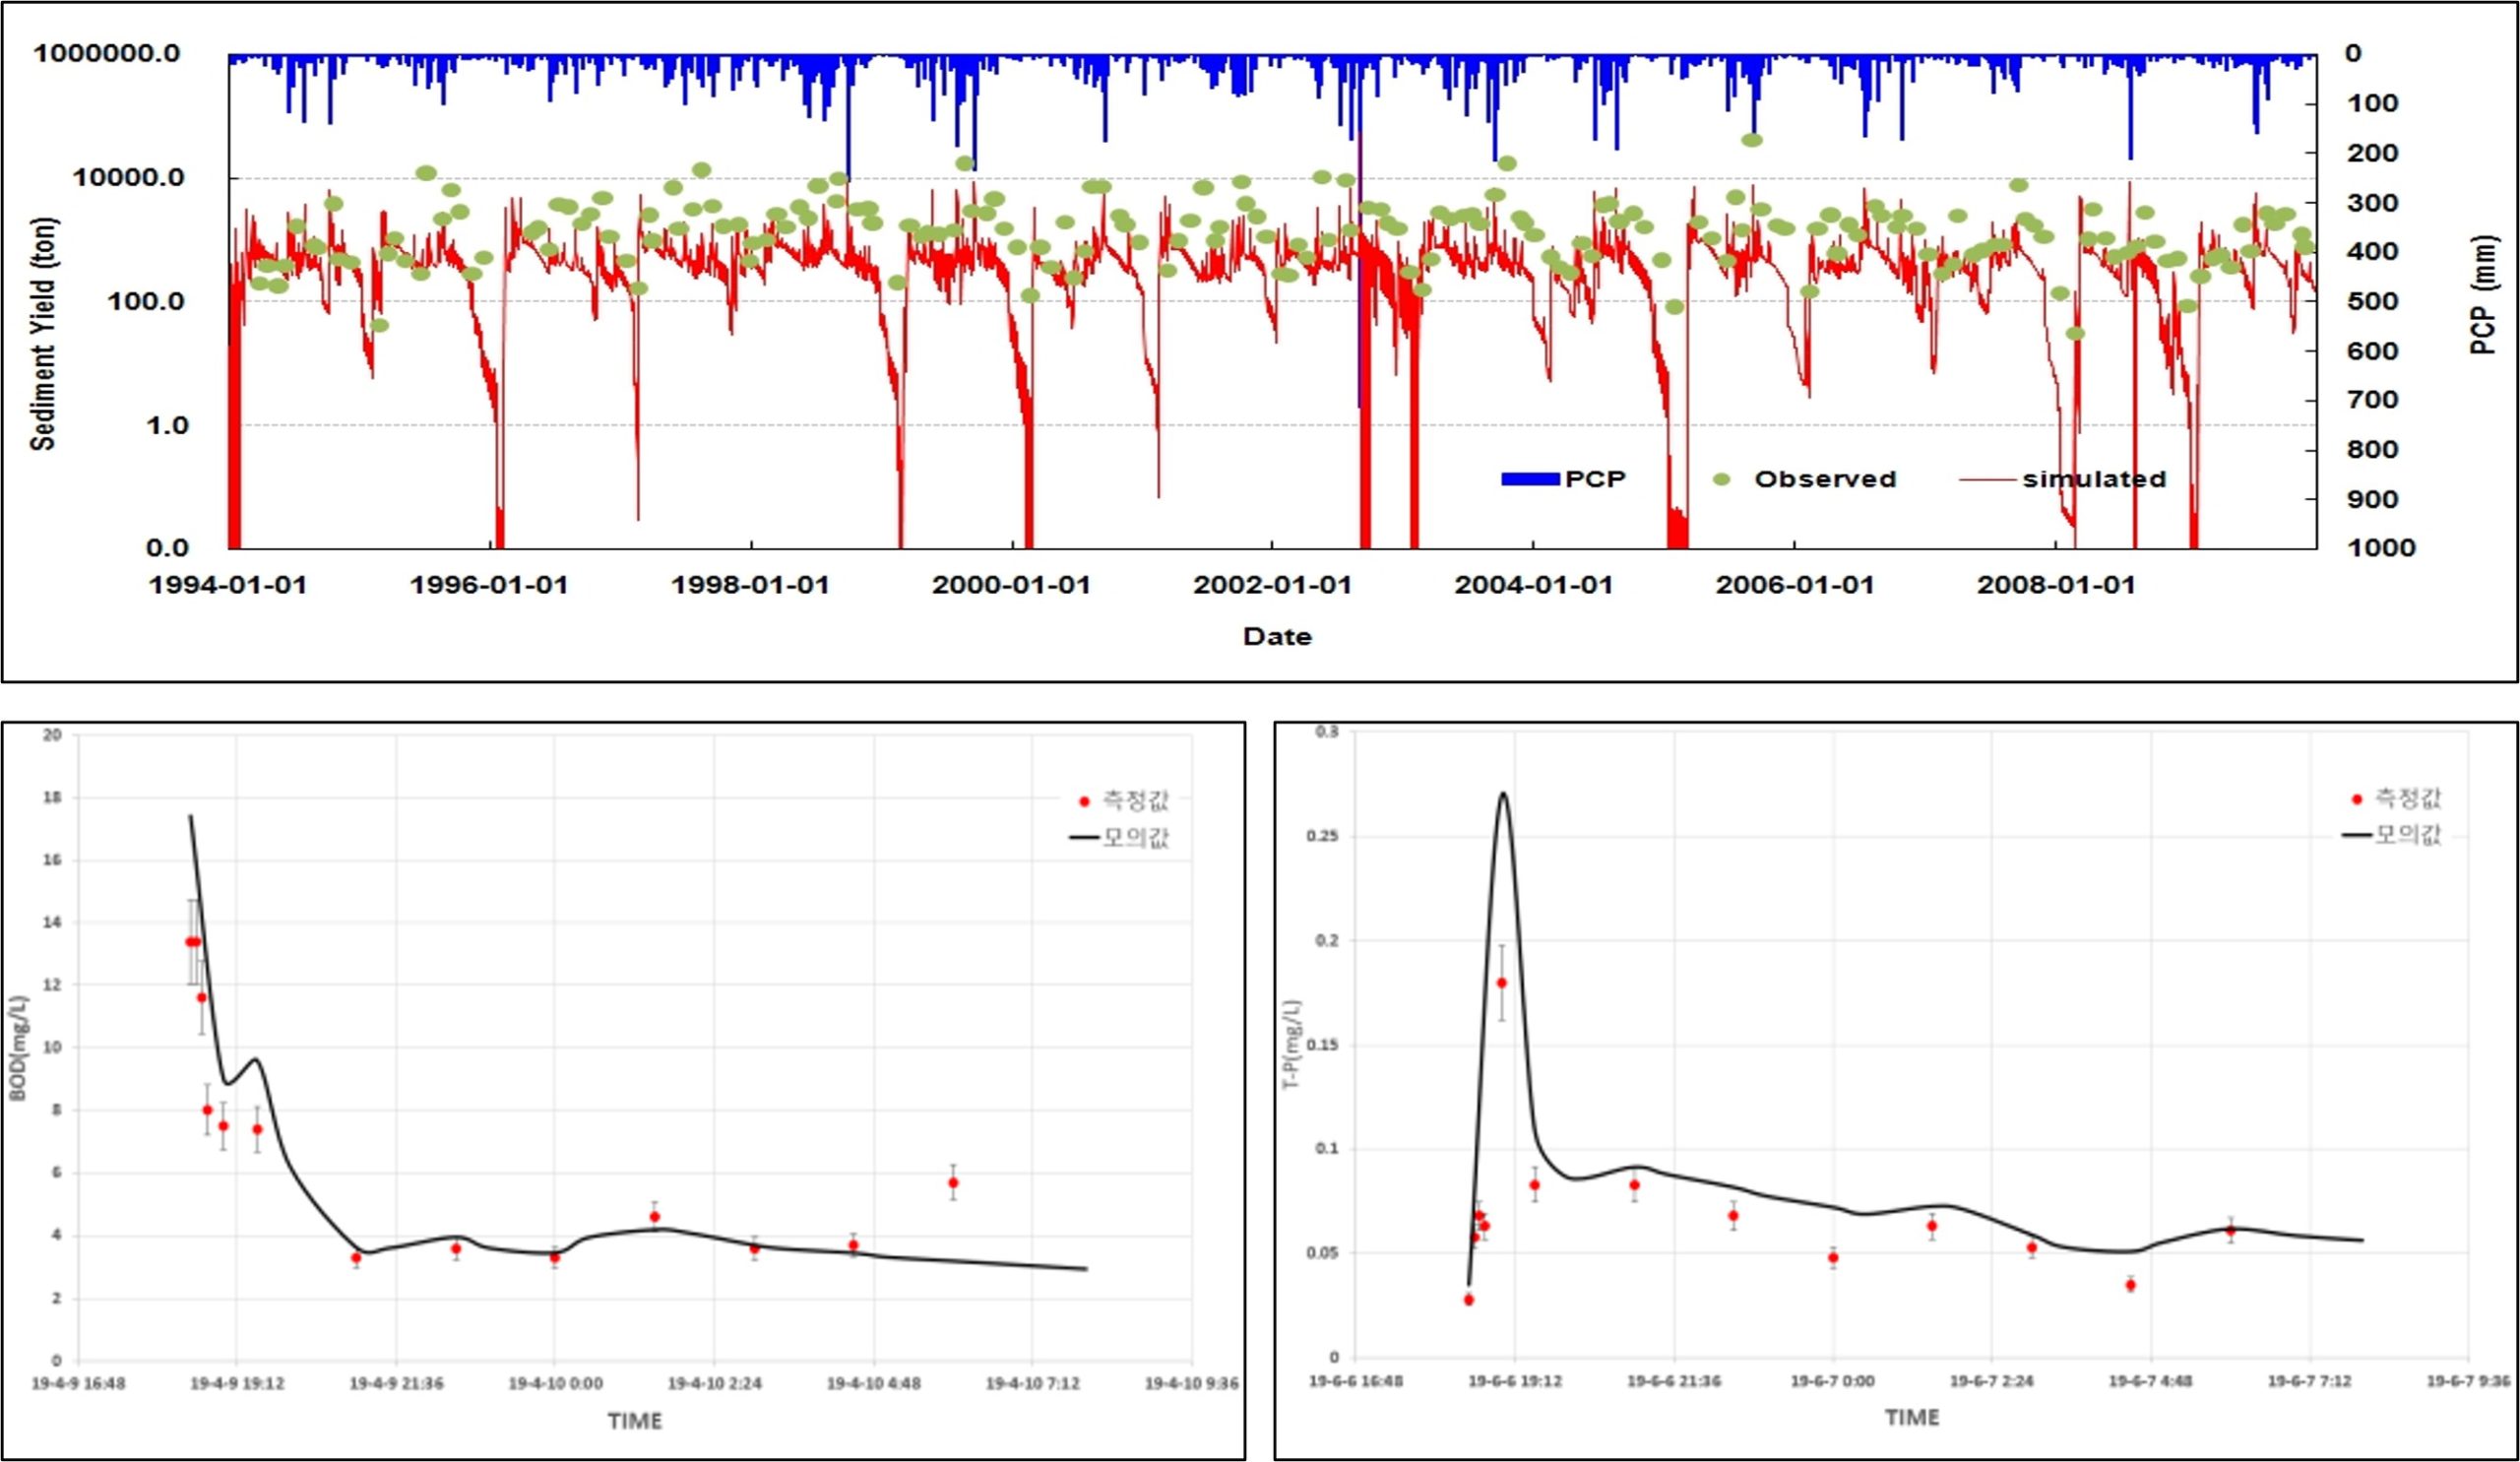Click the 측정값 legend dot in T-P chart
The width and height of the screenshot is (2520, 1462).
[x=2357, y=799]
